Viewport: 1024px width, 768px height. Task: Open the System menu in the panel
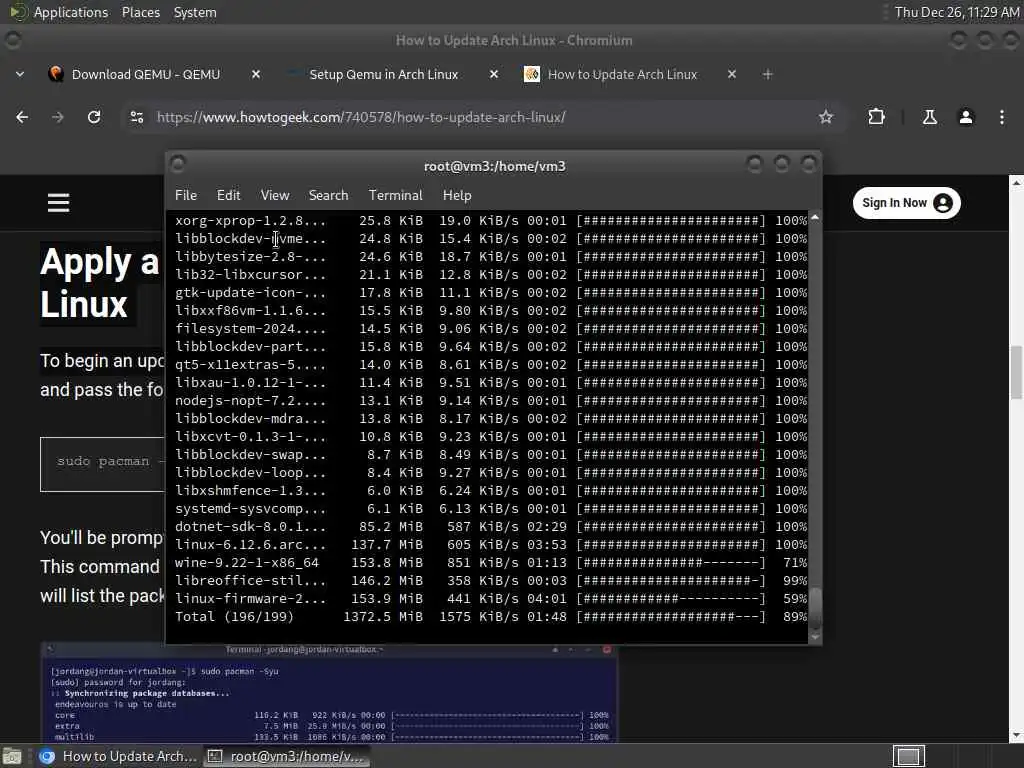pyautogui.click(x=195, y=12)
